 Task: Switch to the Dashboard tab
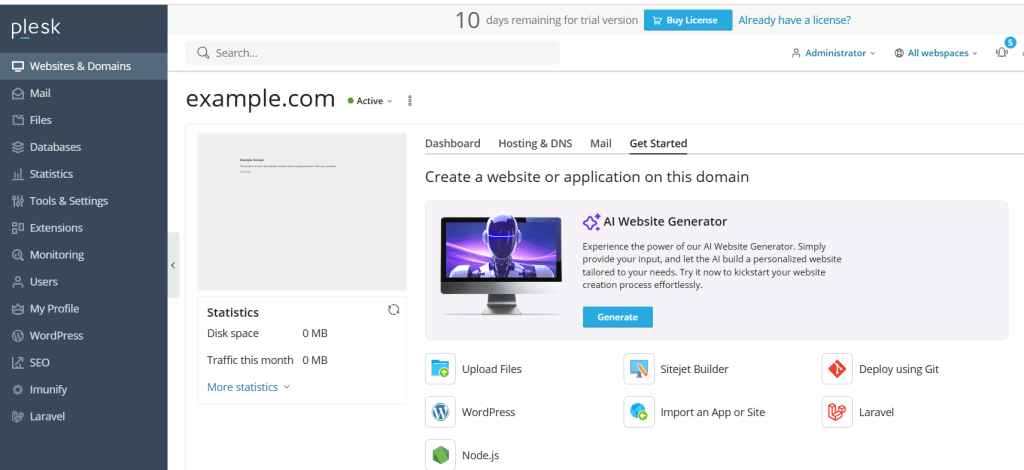tap(452, 143)
